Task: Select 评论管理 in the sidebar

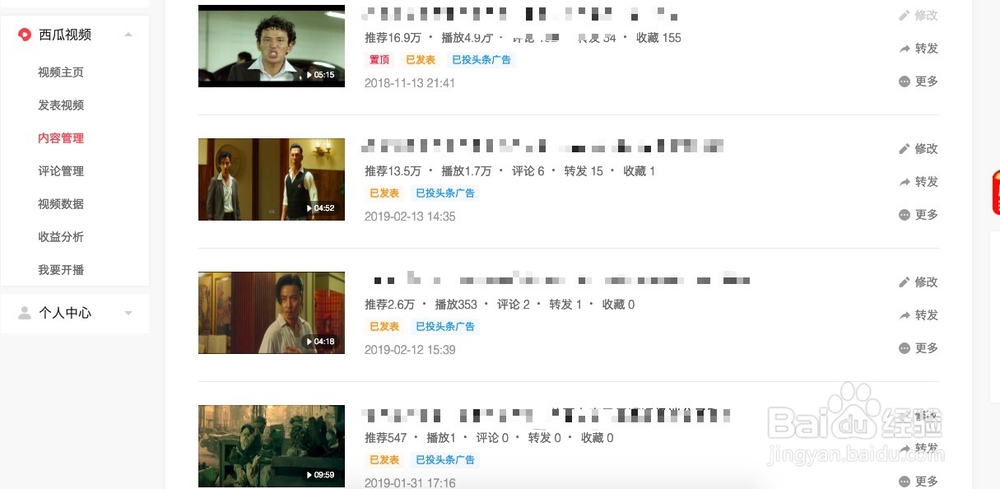Action: (61, 171)
